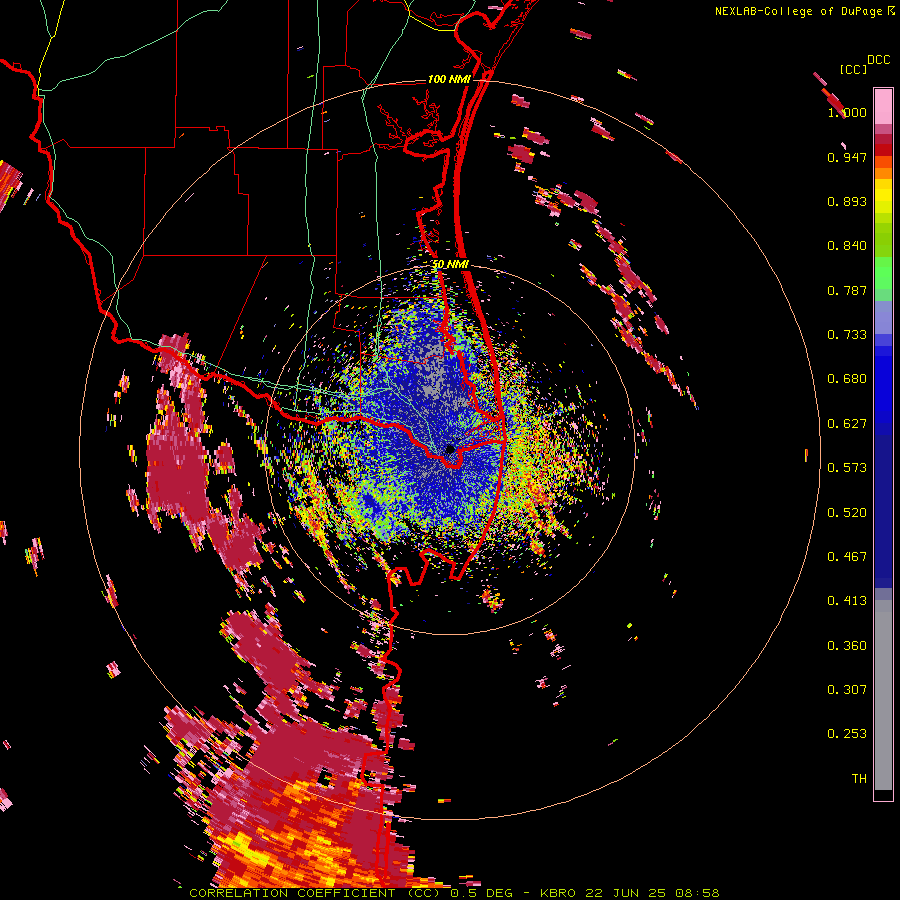900x900 pixels.
Task: Select the 0.627 color scale value
Action: click(847, 424)
